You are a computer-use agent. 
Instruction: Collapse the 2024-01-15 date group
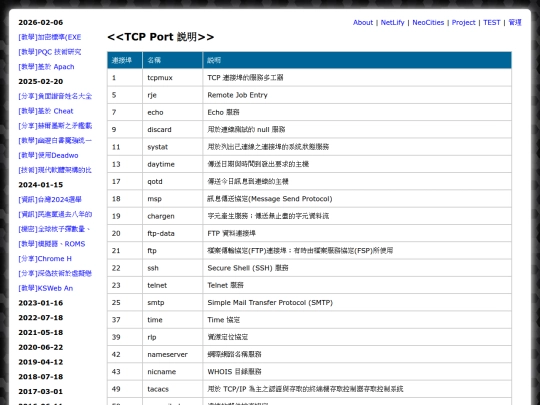coord(41,185)
